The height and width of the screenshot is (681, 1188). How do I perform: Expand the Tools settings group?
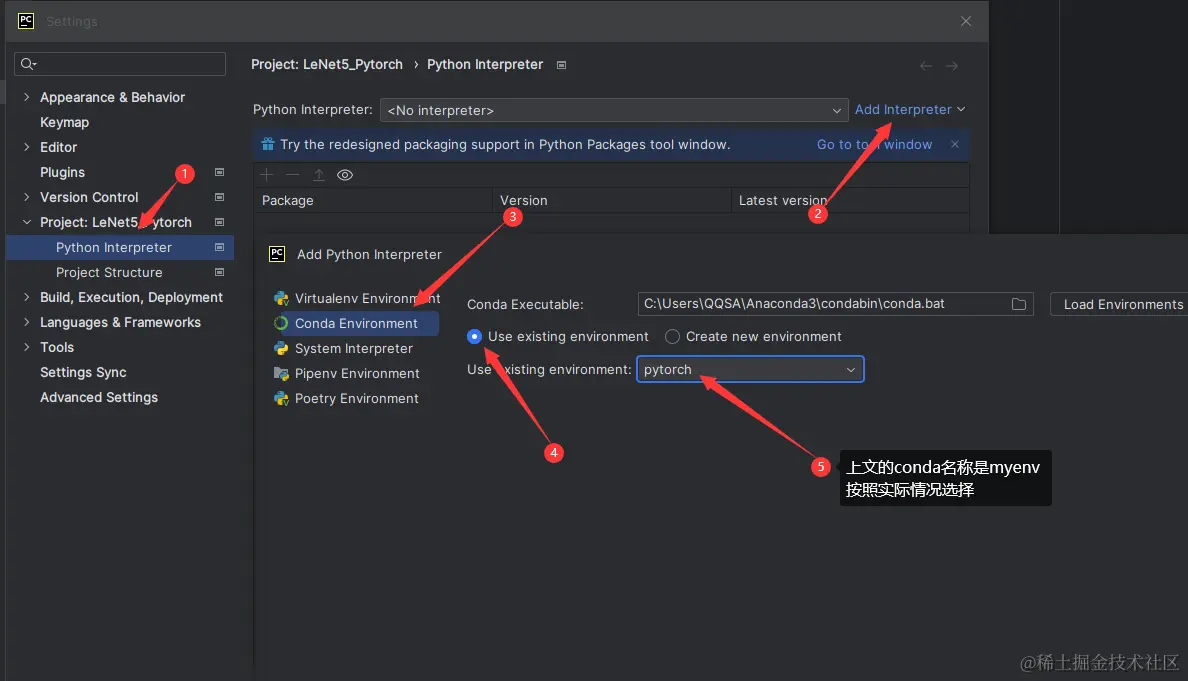(x=27, y=347)
